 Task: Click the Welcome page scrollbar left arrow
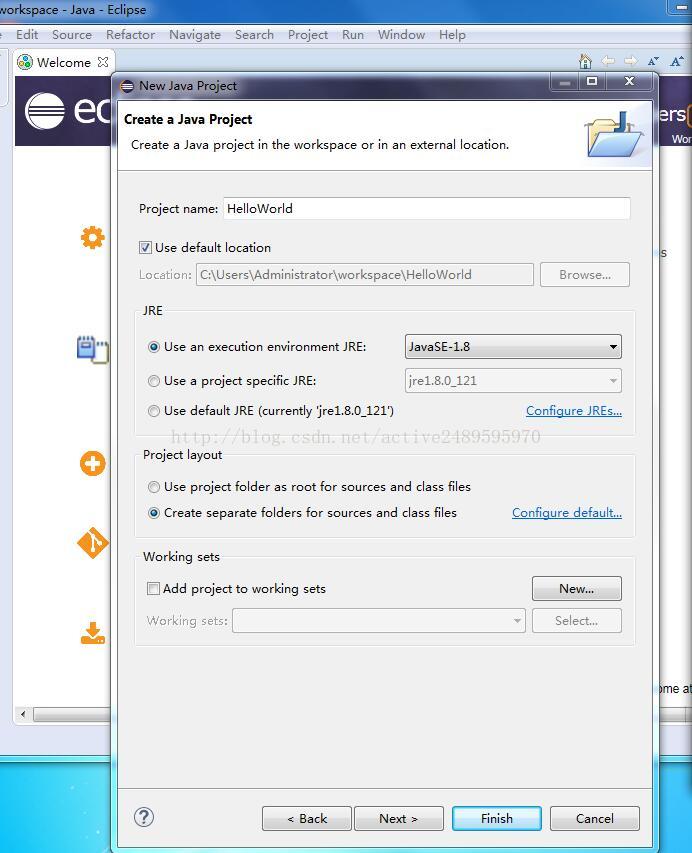[x=23, y=714]
